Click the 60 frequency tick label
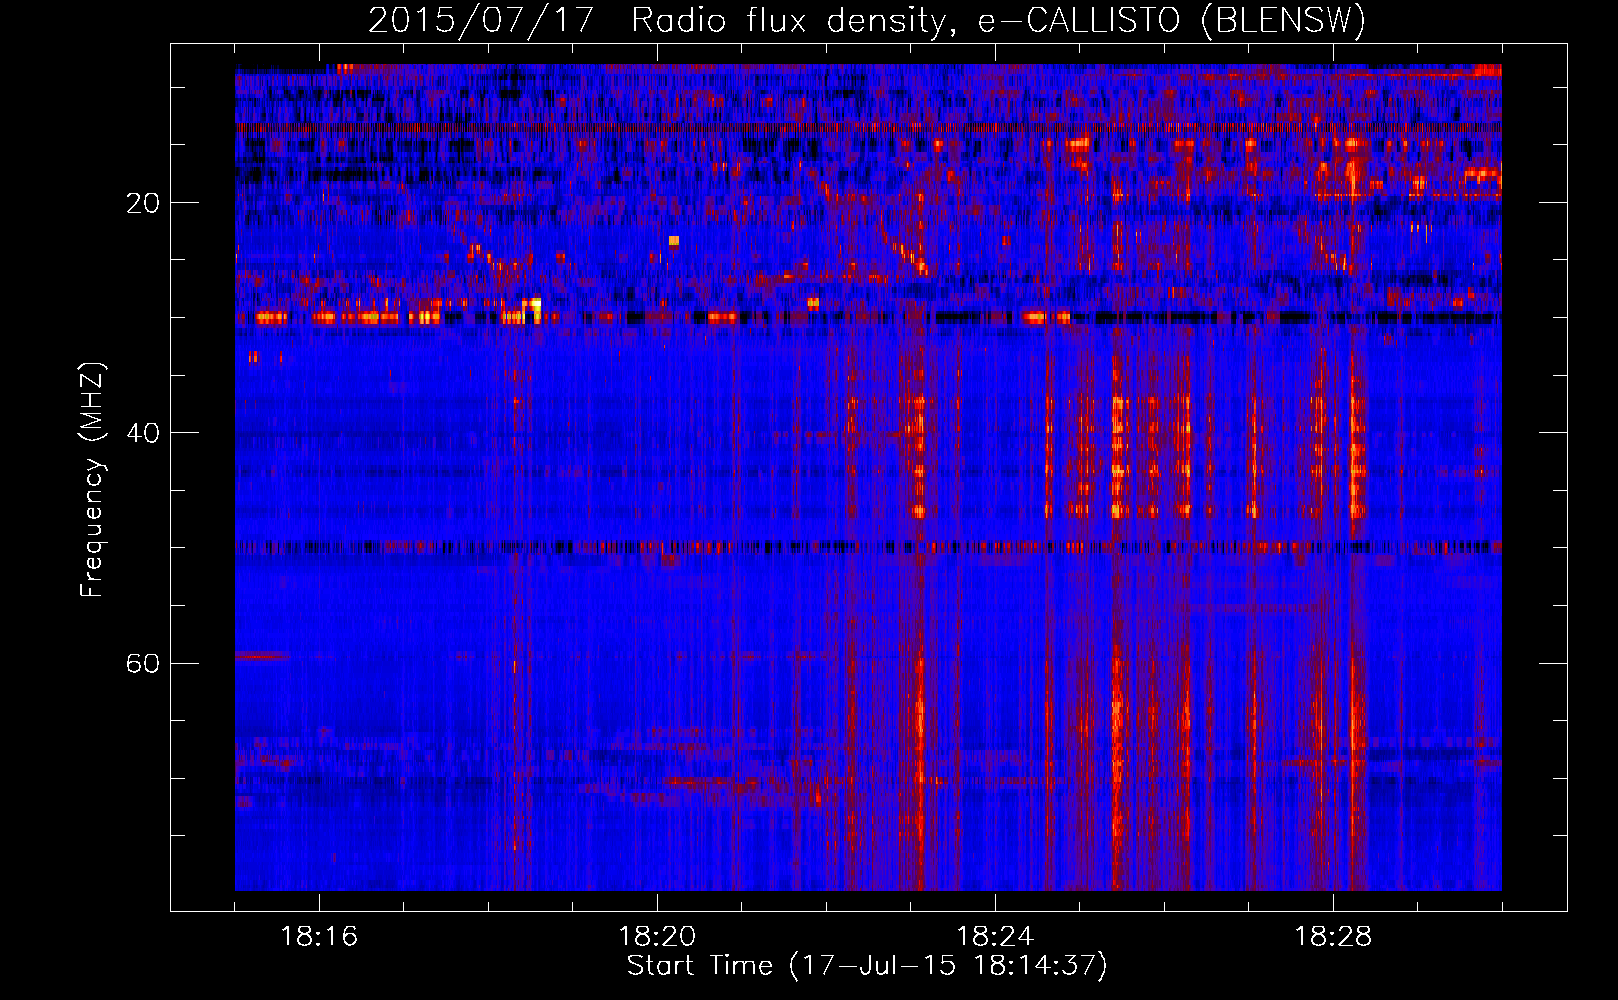The image size is (1618, 1000). tap(143, 664)
